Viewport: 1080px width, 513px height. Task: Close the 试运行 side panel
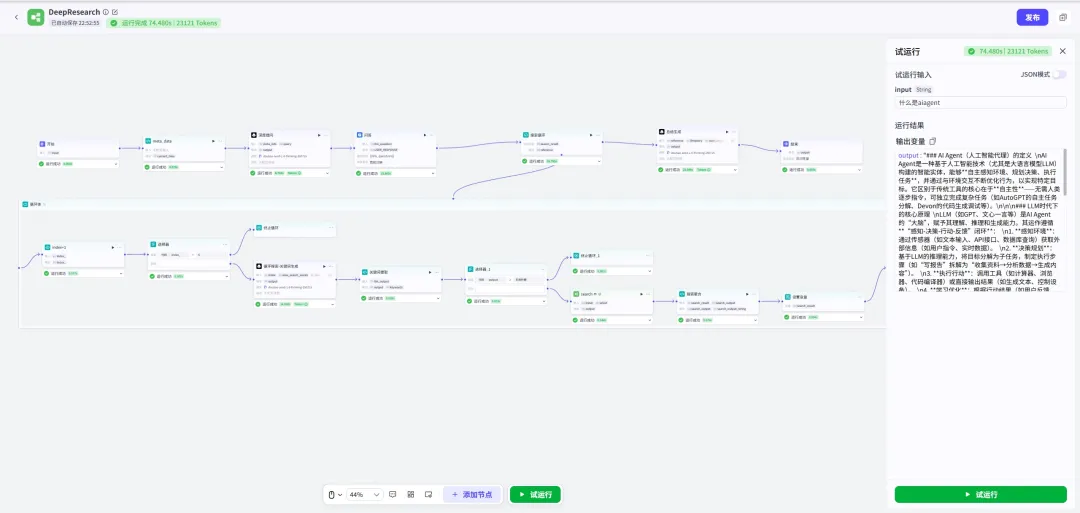1062,51
